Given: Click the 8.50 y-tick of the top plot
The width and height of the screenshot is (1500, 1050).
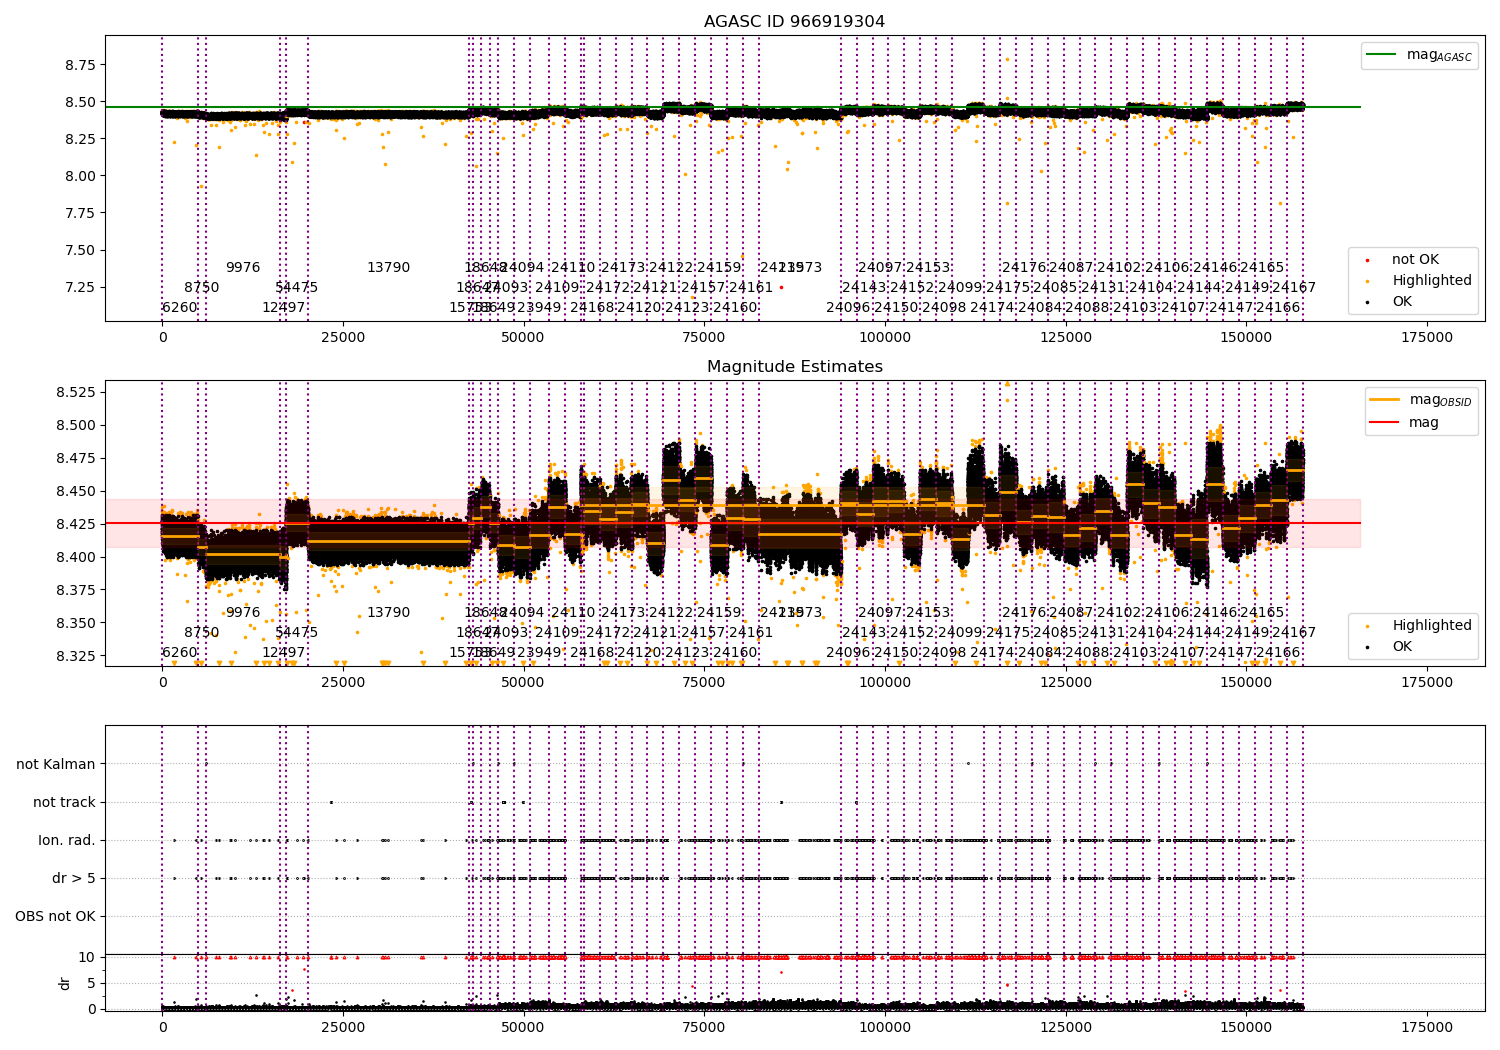Looking at the screenshot, I should (80, 102).
